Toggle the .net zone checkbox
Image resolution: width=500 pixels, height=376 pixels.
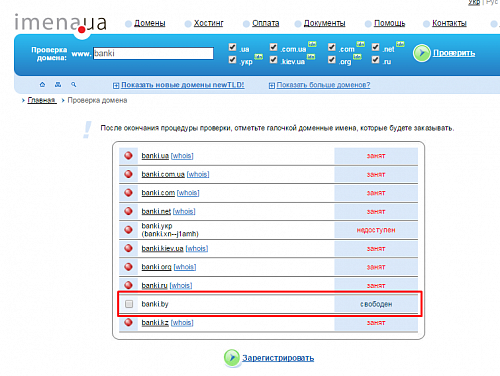375,47
